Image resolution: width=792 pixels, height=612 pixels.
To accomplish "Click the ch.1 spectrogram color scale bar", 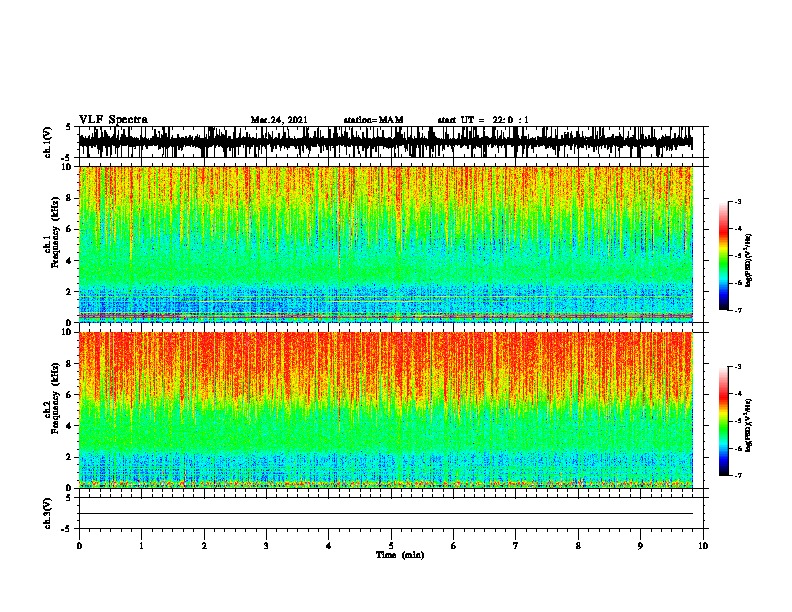I will click(x=724, y=256).
